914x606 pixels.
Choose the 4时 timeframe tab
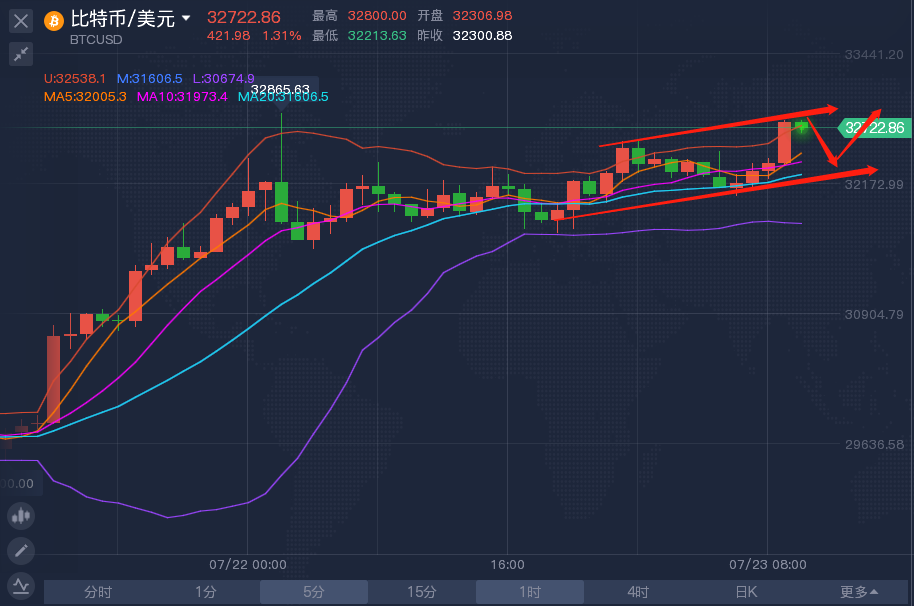pos(638,592)
